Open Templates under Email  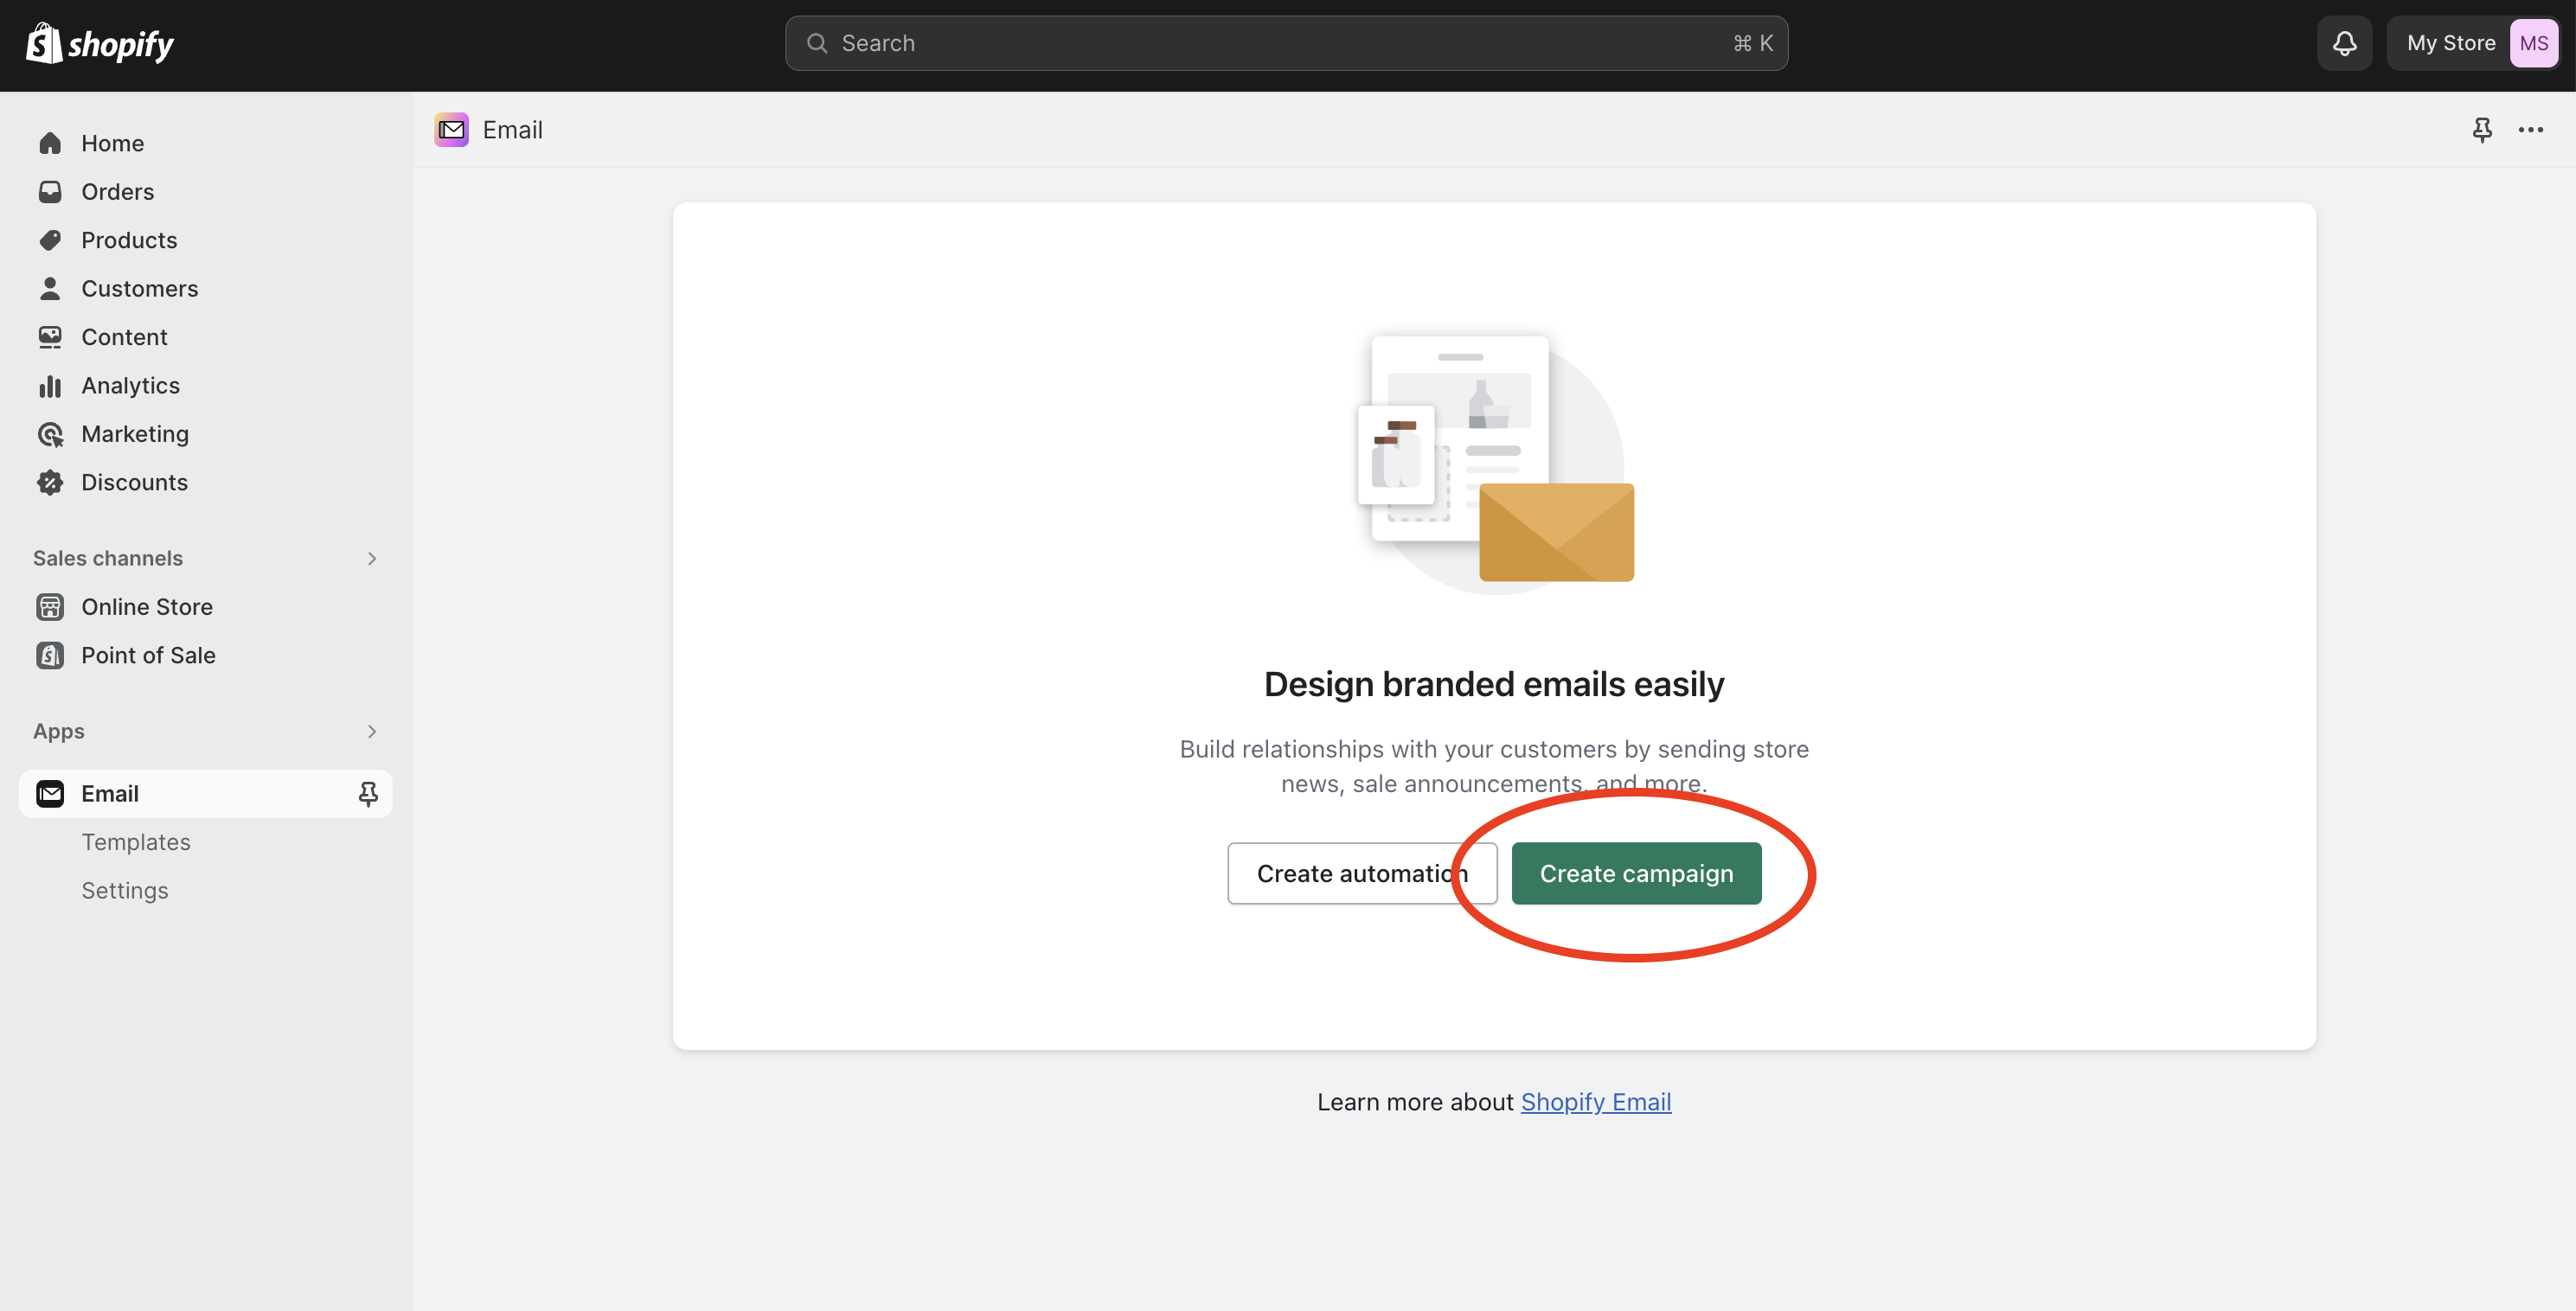pyautogui.click(x=136, y=843)
